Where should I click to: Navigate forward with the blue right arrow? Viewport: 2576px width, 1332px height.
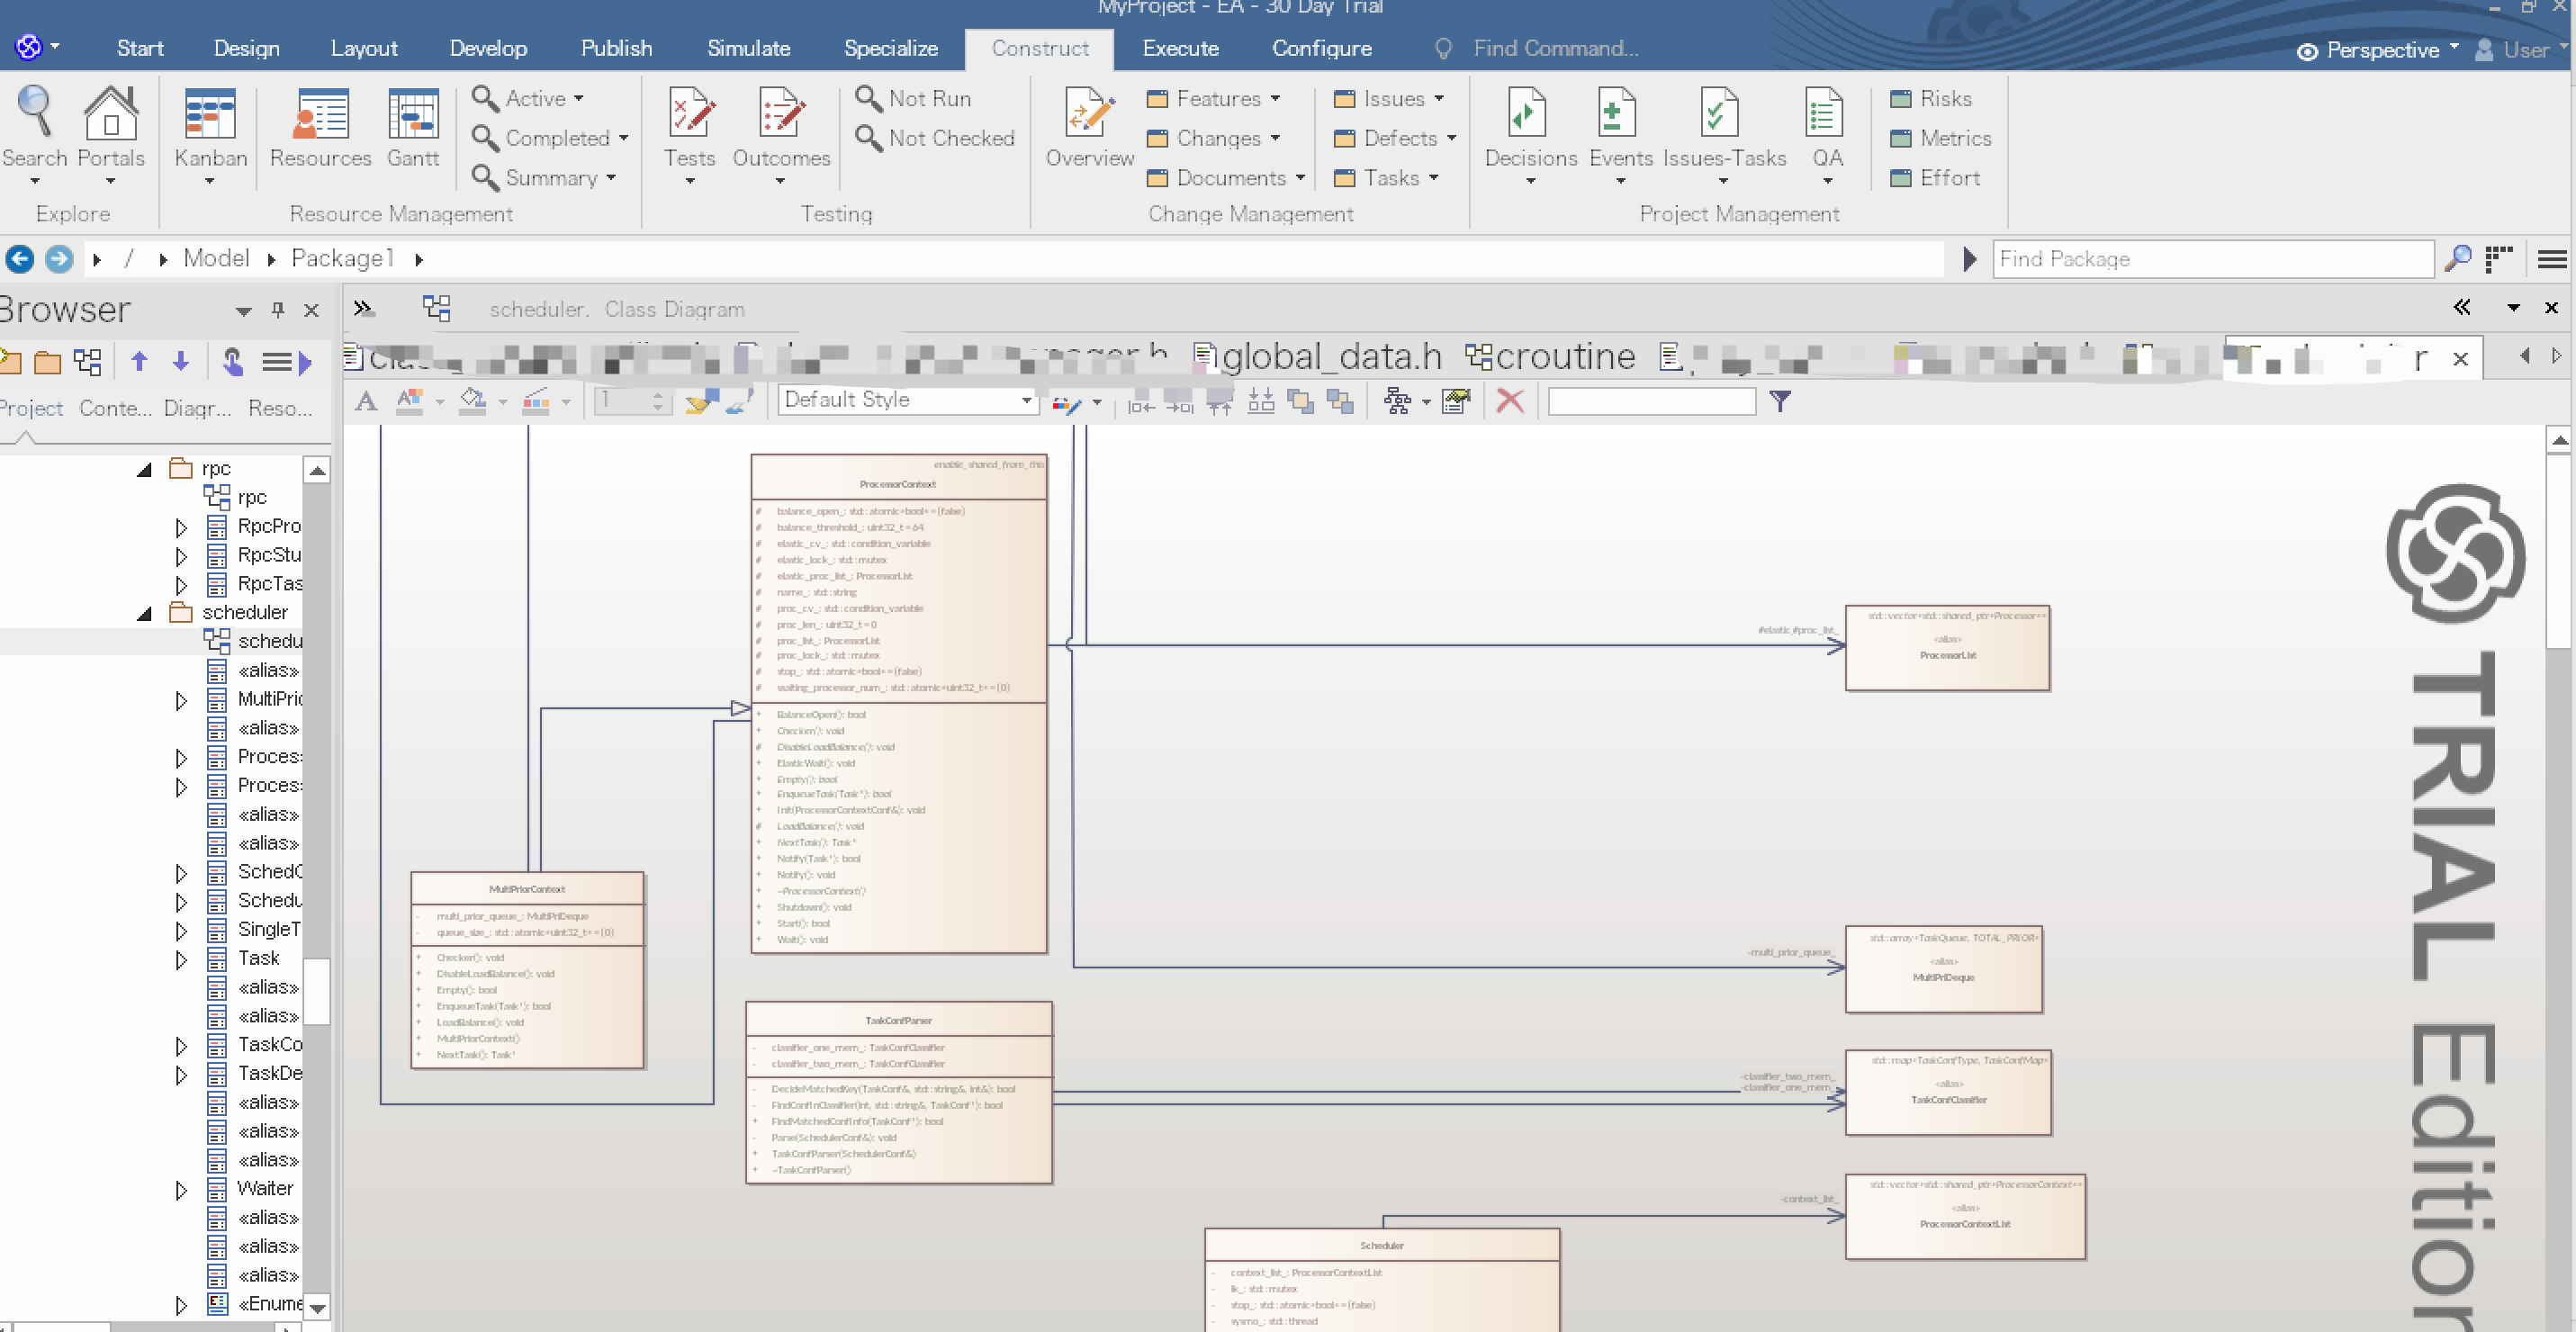click(60, 259)
